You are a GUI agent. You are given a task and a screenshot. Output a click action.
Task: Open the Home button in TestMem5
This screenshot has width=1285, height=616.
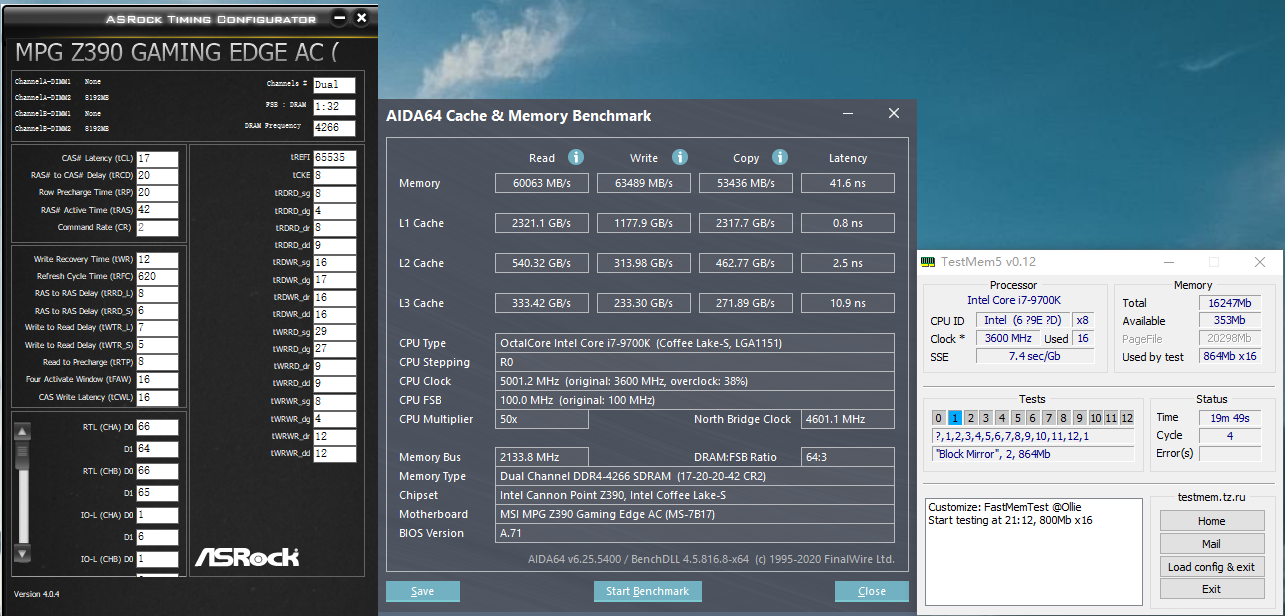click(x=1211, y=521)
